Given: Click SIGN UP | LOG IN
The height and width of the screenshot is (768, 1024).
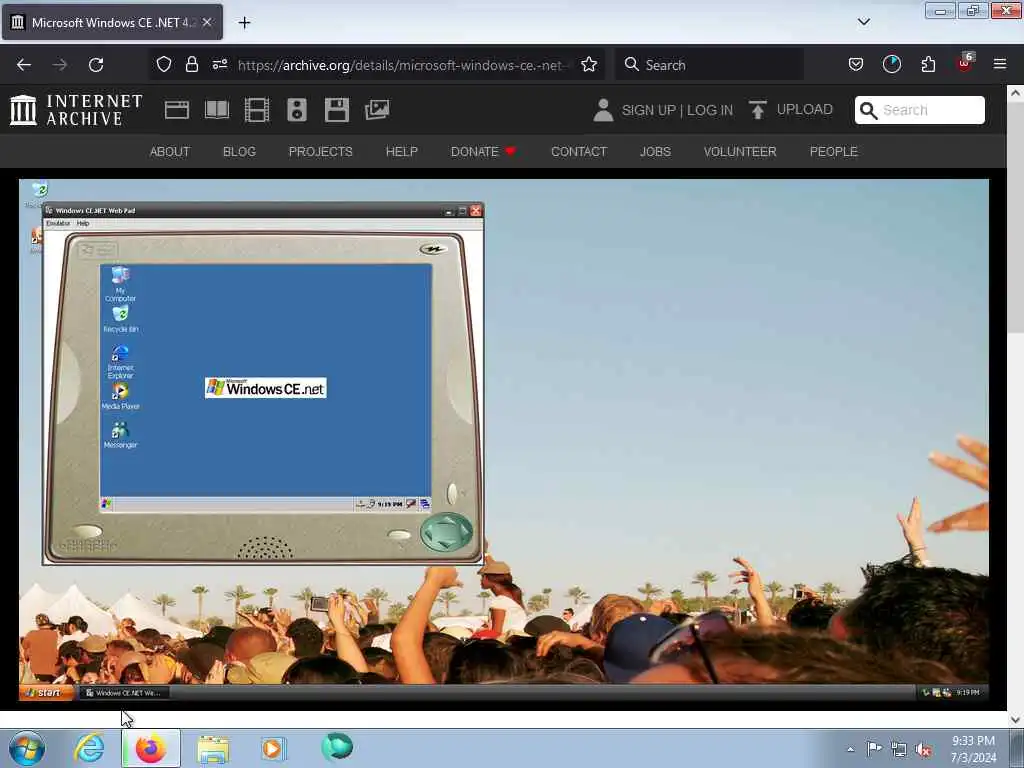Looking at the screenshot, I should (x=677, y=110).
